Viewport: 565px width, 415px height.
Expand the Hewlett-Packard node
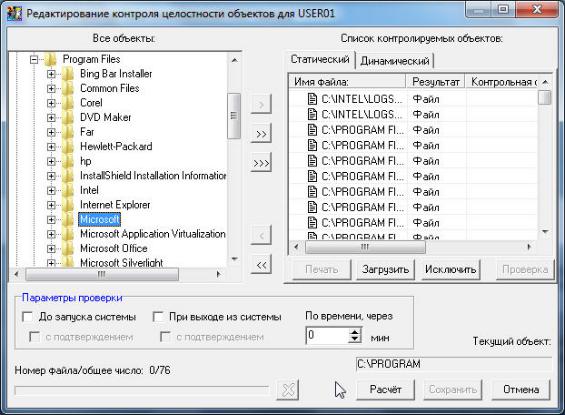pyautogui.click(x=51, y=147)
